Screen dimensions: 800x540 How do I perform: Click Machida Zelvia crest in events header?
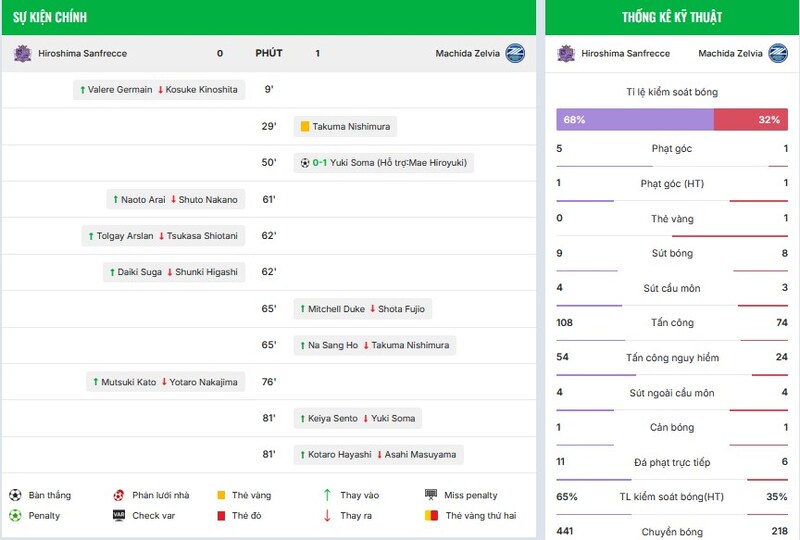pyautogui.click(x=515, y=53)
